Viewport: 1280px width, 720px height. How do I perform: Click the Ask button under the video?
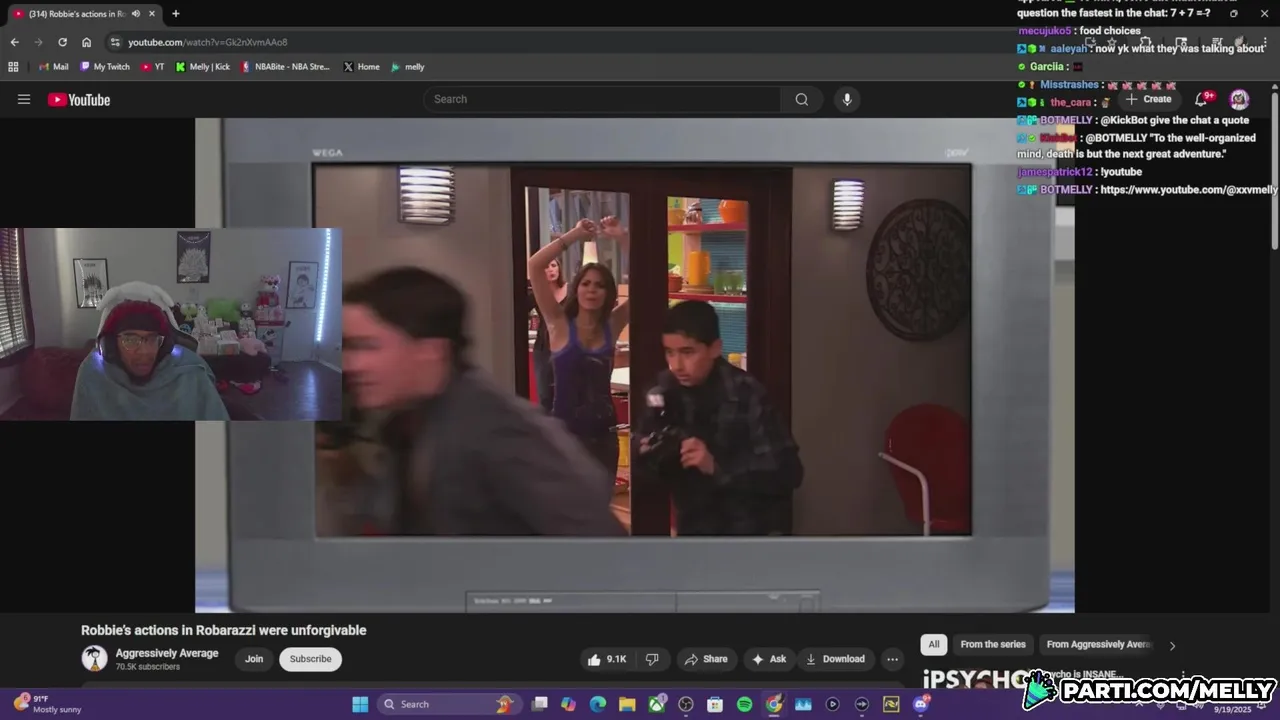[x=769, y=659]
